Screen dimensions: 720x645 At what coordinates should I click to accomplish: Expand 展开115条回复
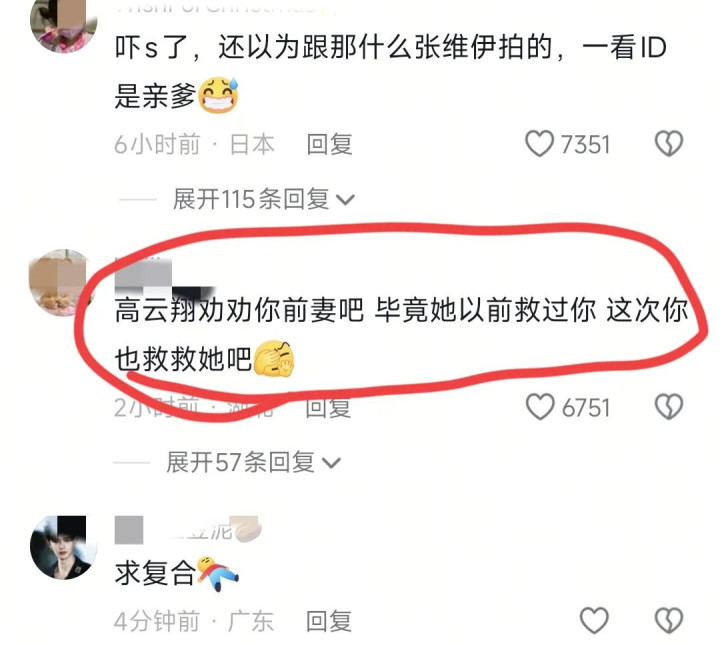click(264, 199)
